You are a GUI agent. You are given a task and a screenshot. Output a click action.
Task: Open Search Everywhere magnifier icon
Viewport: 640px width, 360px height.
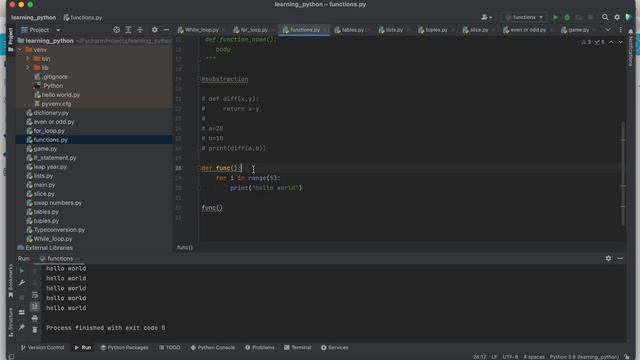(605, 17)
